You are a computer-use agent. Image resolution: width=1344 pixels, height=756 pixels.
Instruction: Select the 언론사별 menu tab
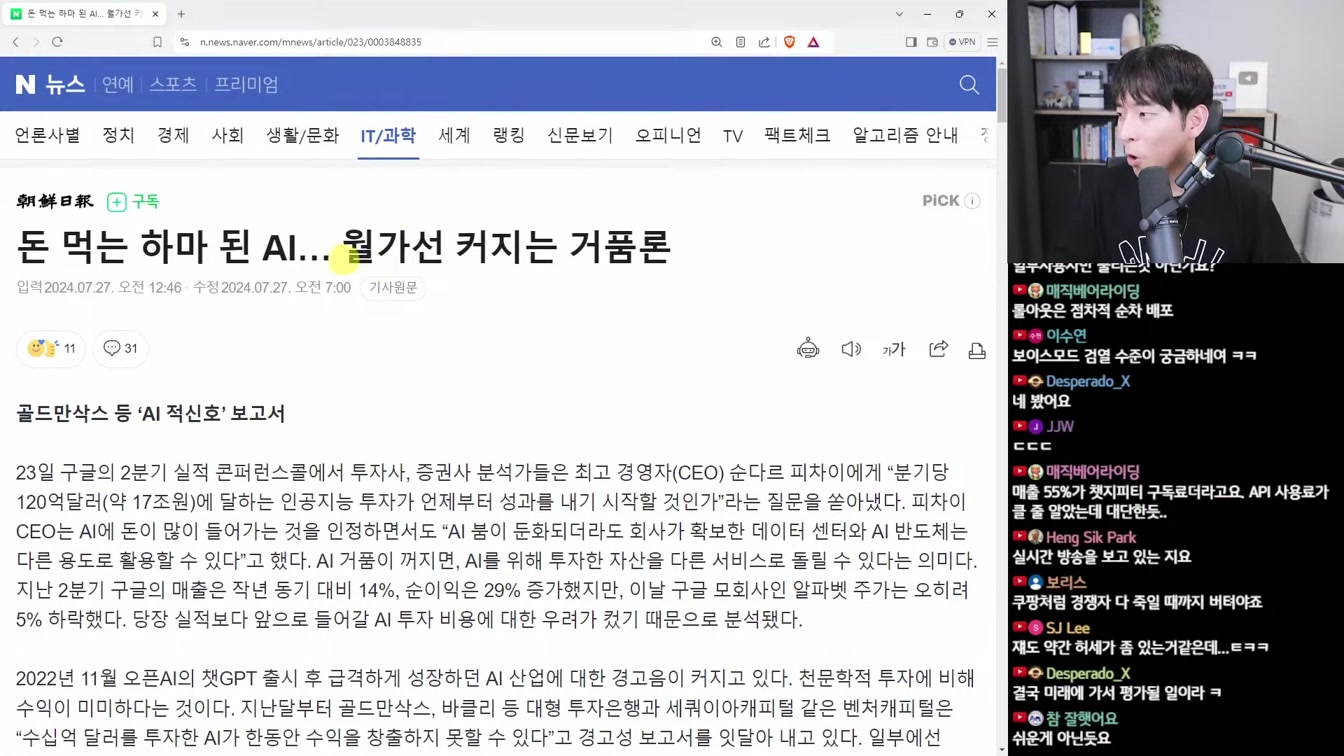click(47, 135)
